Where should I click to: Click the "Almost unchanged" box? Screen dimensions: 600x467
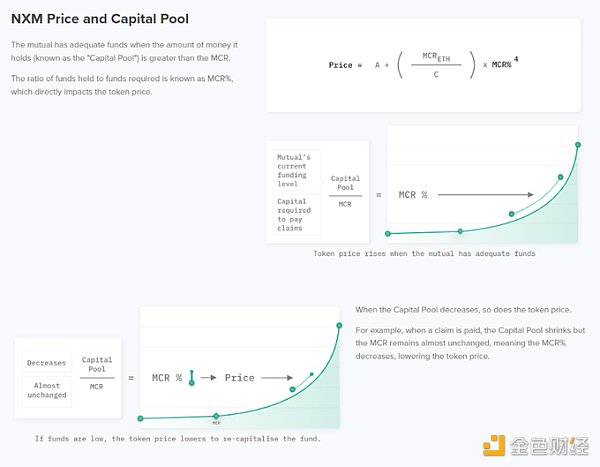point(44,390)
